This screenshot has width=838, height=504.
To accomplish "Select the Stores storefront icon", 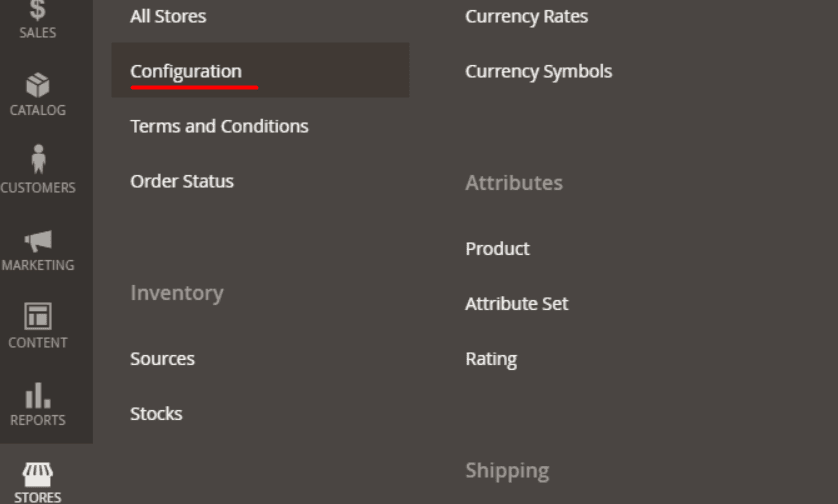I will (37, 474).
